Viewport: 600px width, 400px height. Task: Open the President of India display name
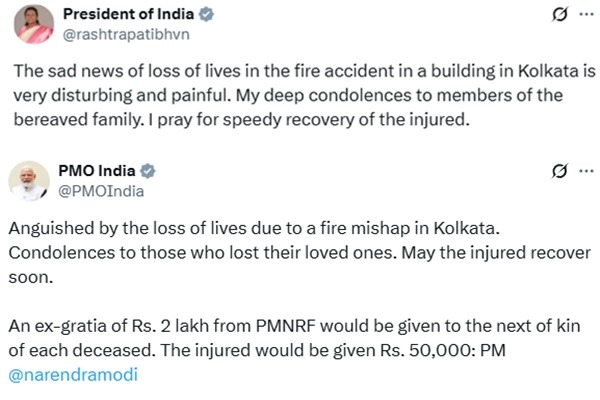(x=129, y=14)
